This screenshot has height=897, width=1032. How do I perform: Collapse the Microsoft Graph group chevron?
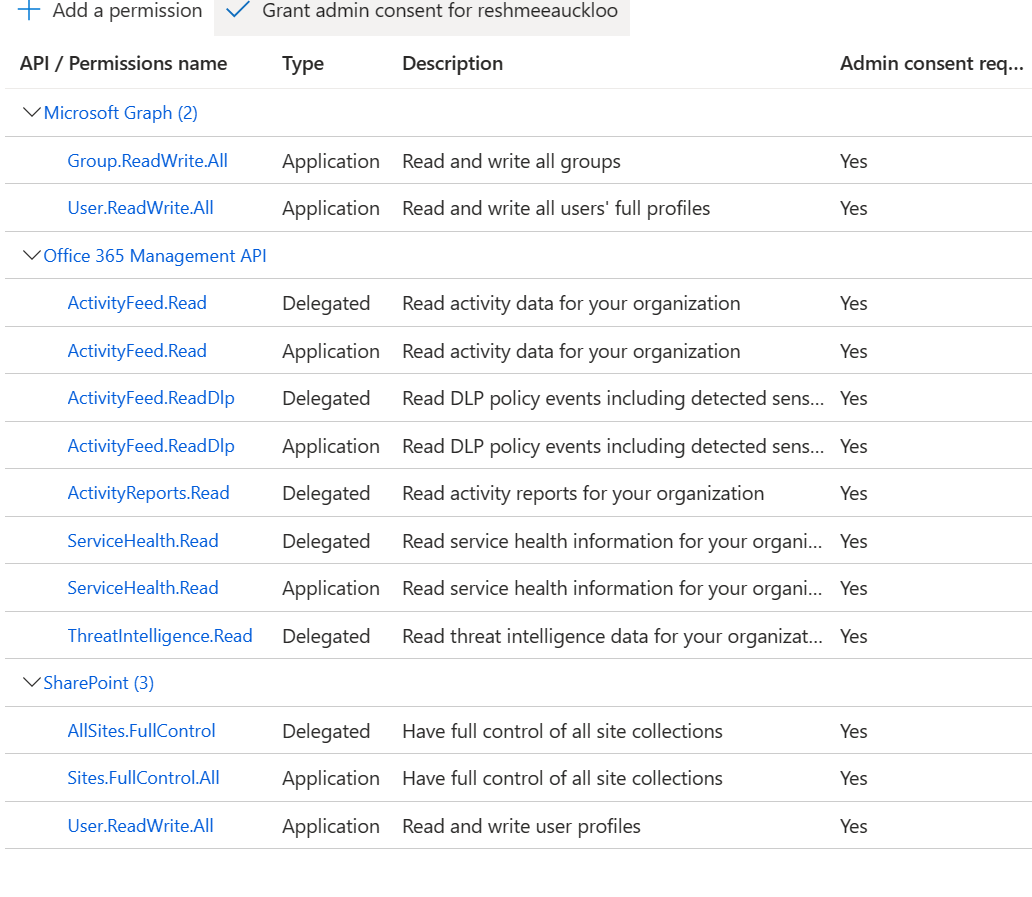click(32, 113)
